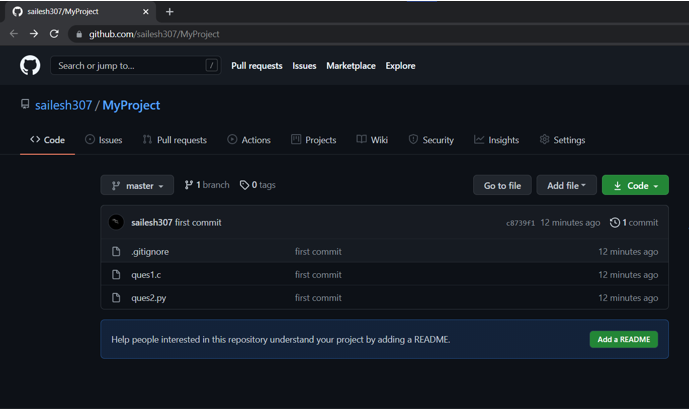Select the sailesh307/MyProject browser tab
This screenshot has width=689, height=409.
(79, 12)
